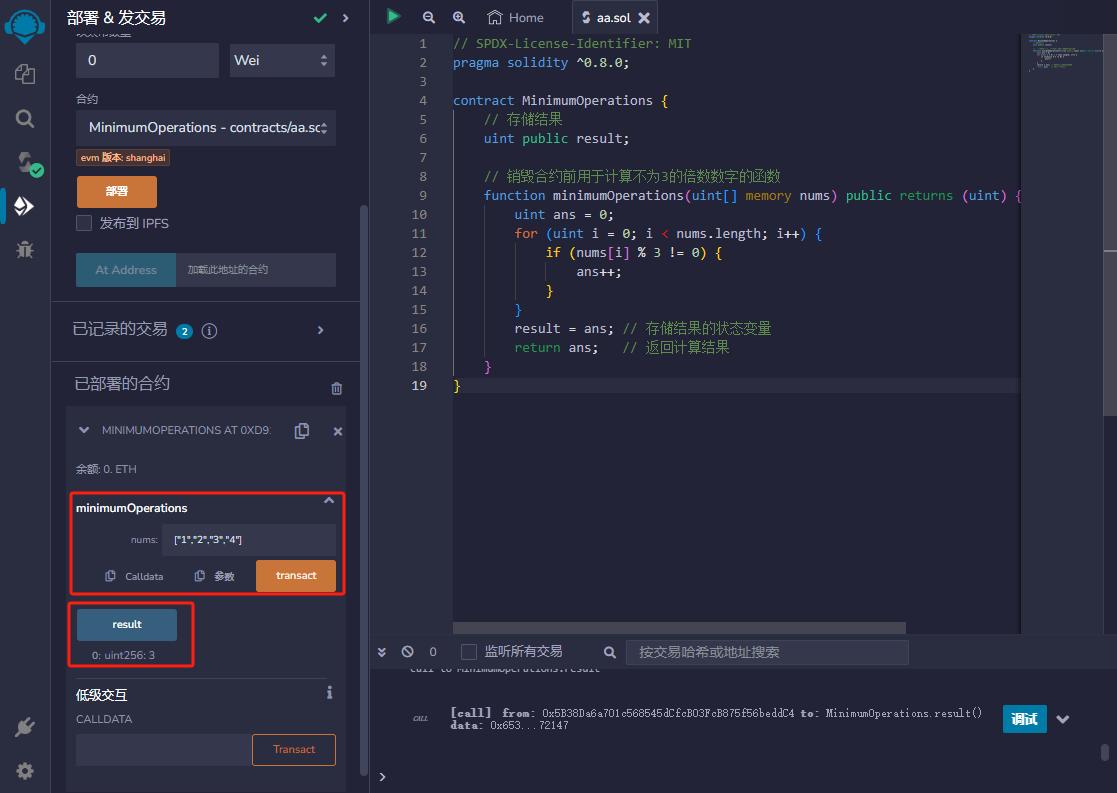Viewport: 1117px width, 793px height.
Task: Click line number 19 in editor
Action: [419, 385]
